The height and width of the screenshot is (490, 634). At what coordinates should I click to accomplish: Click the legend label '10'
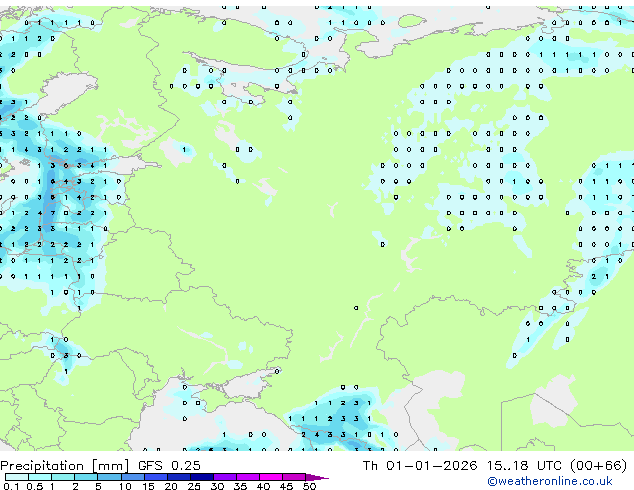pos(125,486)
